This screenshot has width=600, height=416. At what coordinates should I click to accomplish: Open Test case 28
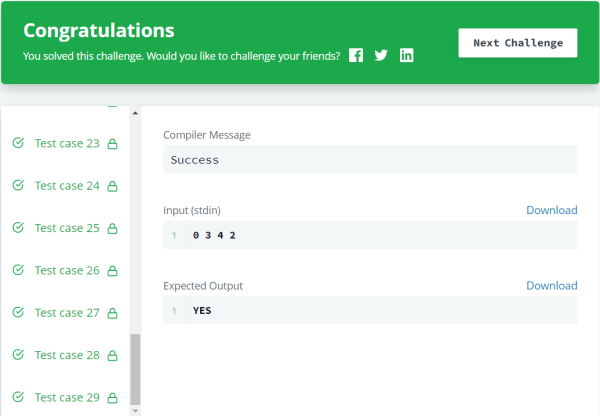pyautogui.click(x=67, y=356)
